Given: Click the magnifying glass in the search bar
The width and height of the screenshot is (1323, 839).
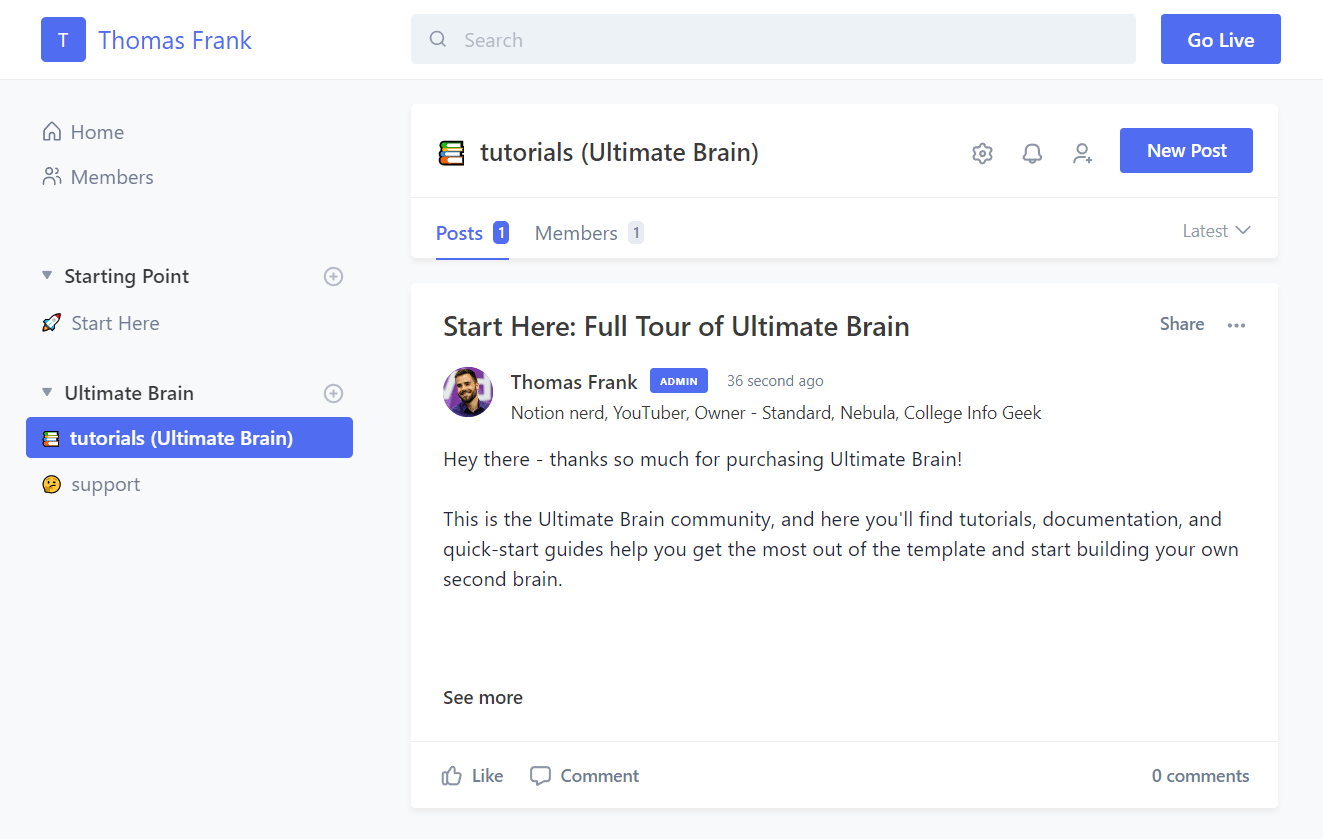Looking at the screenshot, I should pyautogui.click(x=438, y=39).
